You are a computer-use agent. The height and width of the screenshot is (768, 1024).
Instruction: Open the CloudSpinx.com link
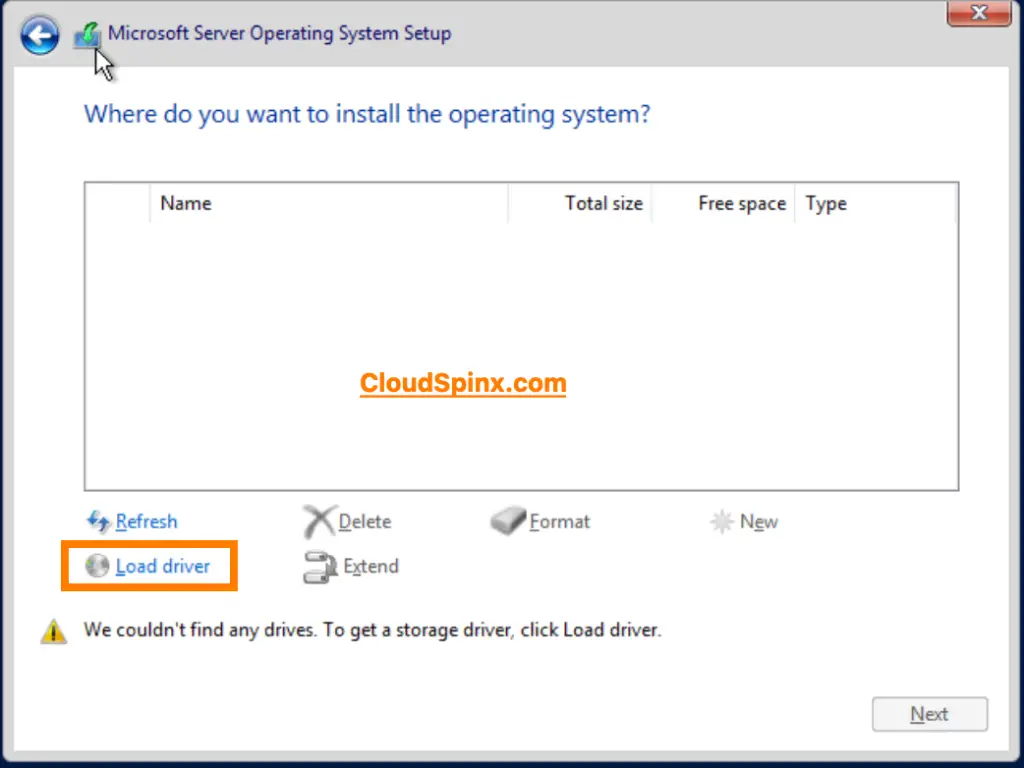pos(463,382)
